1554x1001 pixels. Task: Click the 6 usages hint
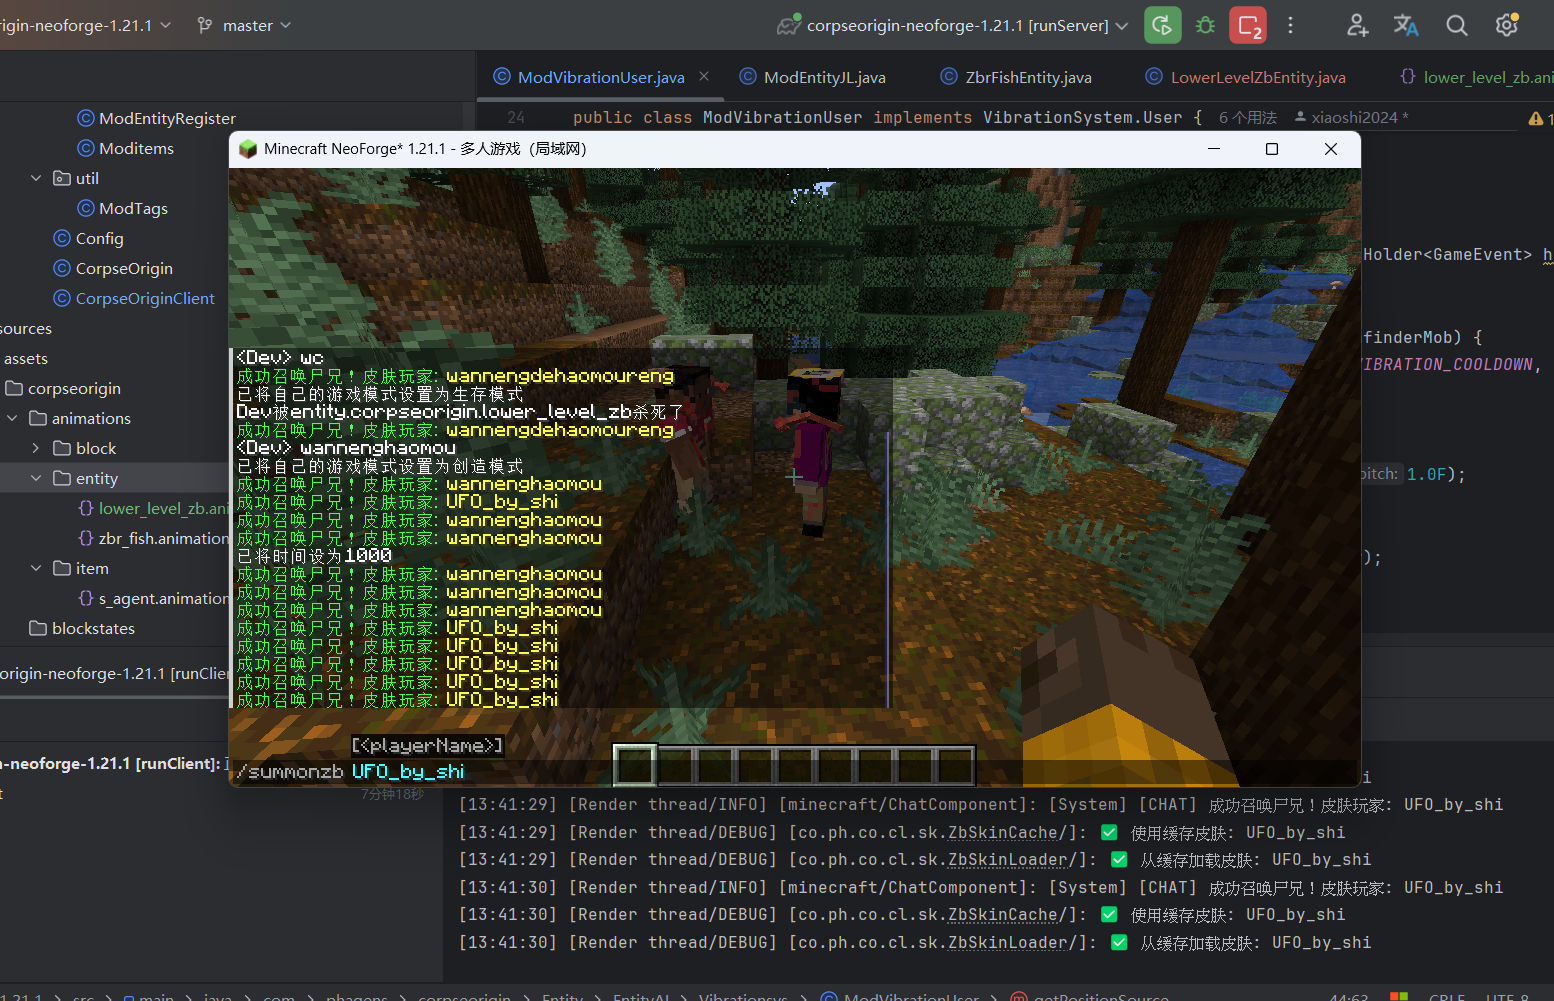[1247, 117]
